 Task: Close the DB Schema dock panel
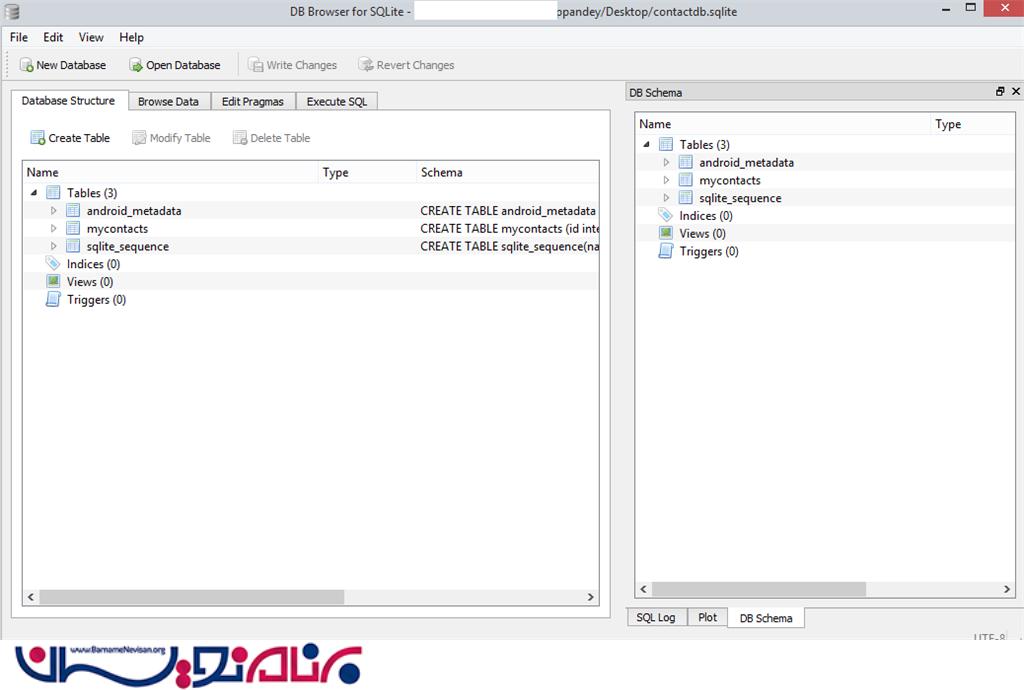coord(1016,92)
